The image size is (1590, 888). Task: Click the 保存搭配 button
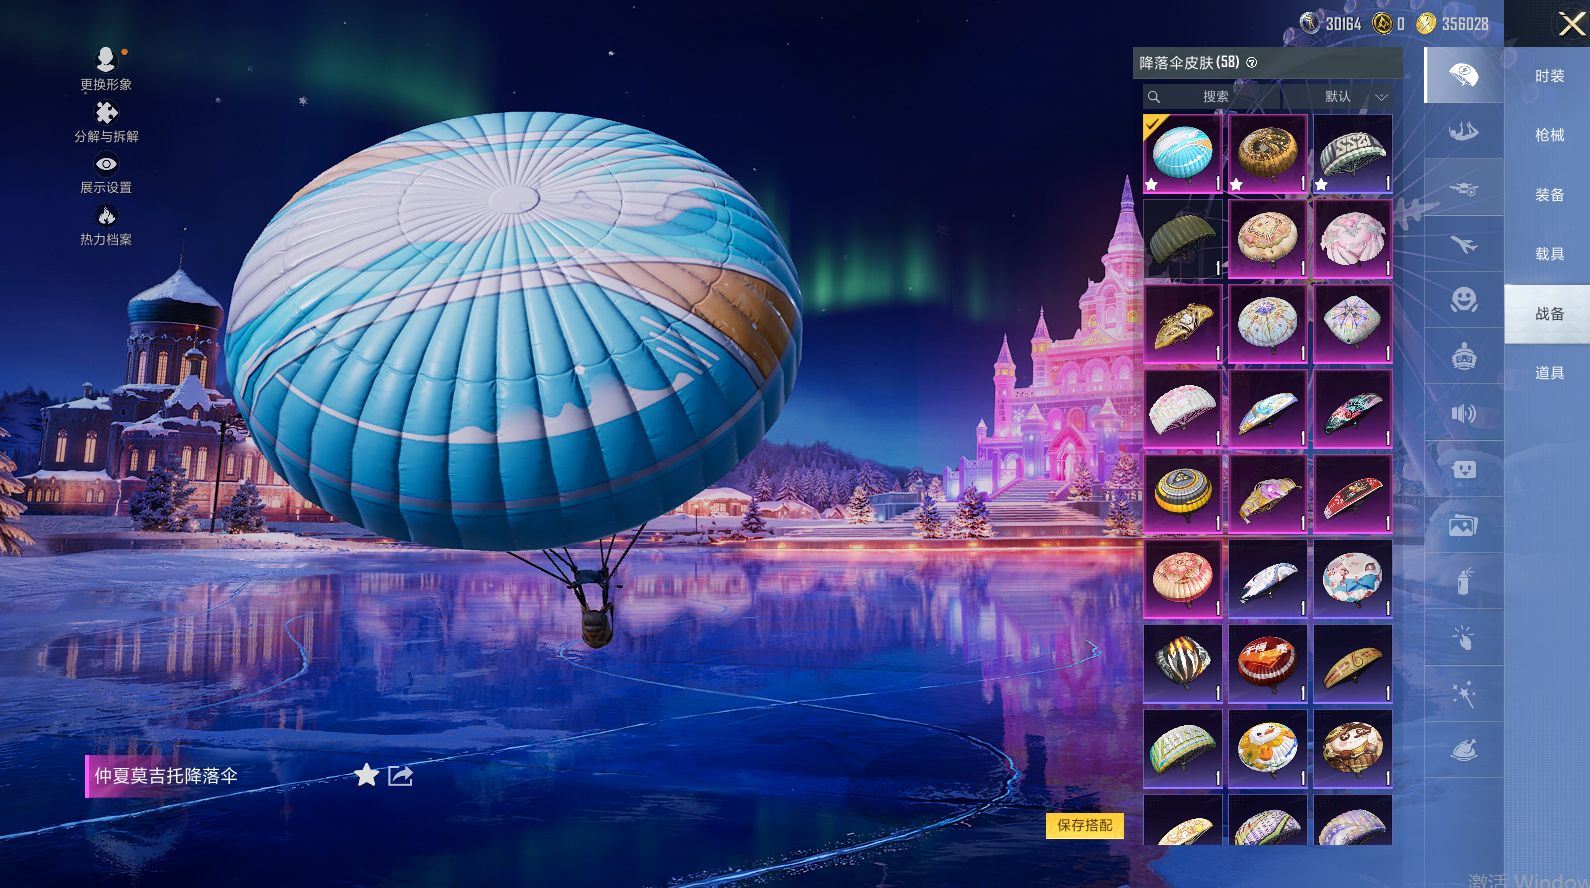[1084, 825]
